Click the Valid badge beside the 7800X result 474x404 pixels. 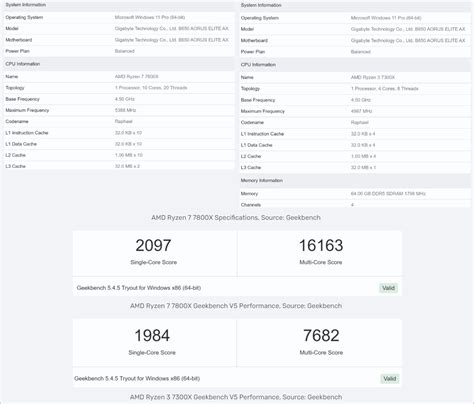point(388,288)
